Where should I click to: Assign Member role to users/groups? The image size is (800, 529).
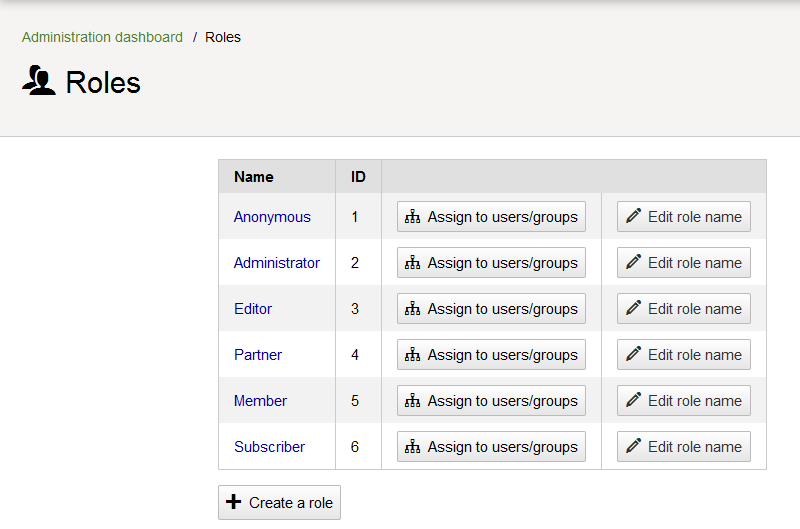491,400
